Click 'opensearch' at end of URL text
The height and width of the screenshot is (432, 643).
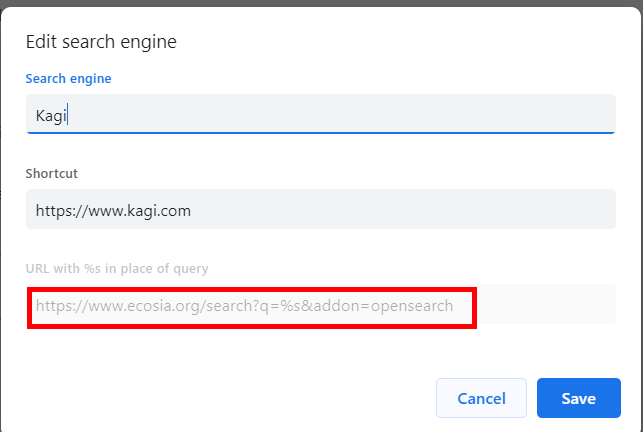tap(414, 305)
